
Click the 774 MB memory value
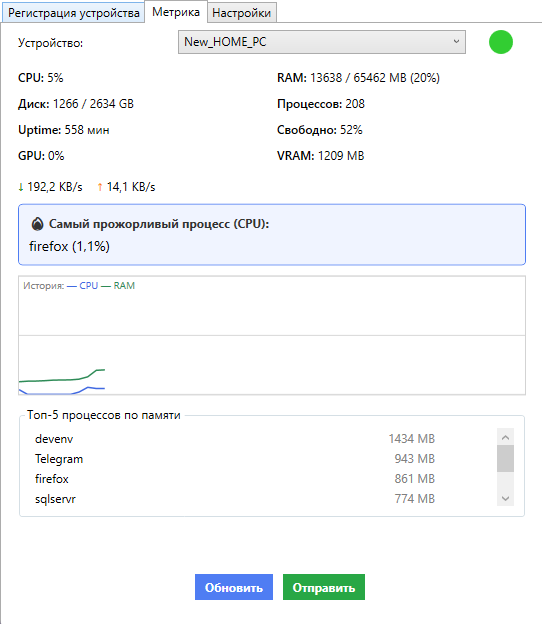415,498
